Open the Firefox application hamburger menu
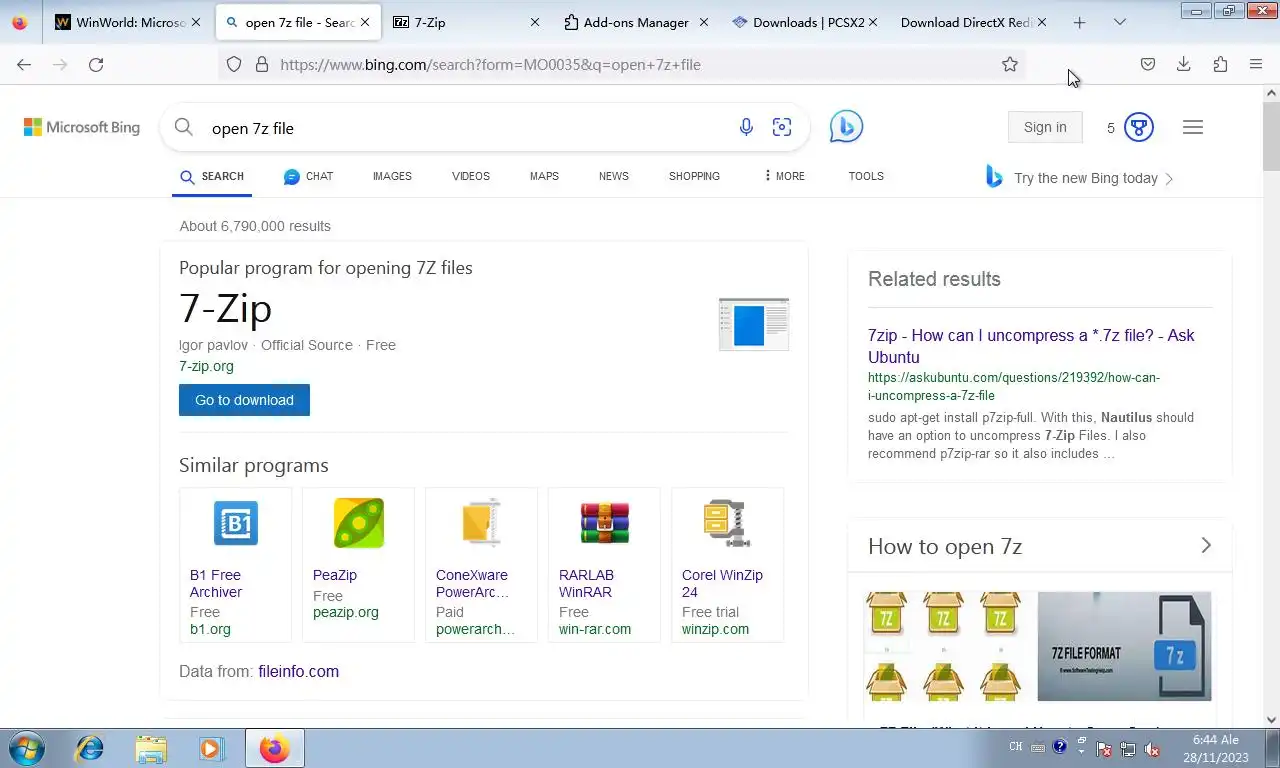The height and width of the screenshot is (768, 1280). [1256, 64]
